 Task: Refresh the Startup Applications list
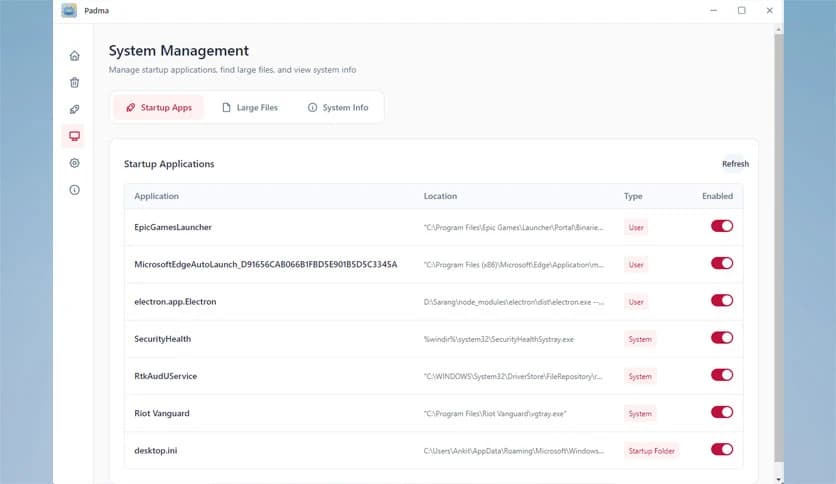tap(735, 164)
